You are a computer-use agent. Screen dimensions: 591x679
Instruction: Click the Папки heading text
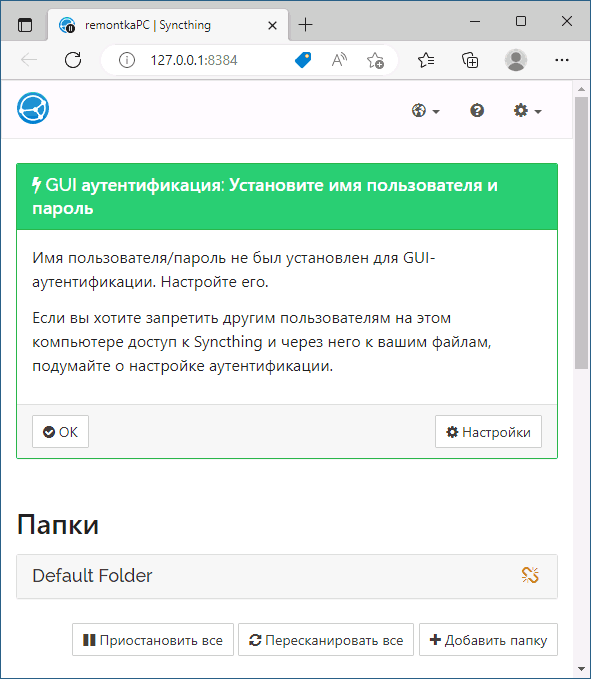coord(58,524)
